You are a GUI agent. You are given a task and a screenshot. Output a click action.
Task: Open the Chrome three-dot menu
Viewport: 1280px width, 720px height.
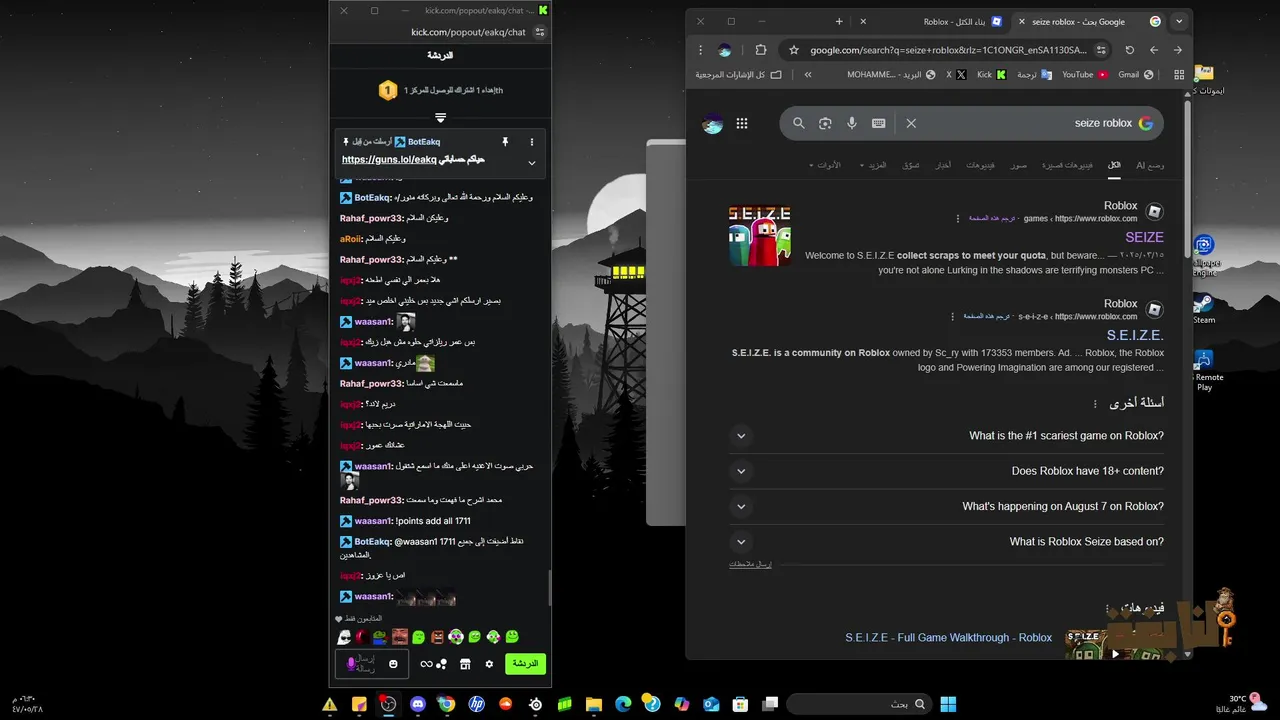click(x=701, y=50)
